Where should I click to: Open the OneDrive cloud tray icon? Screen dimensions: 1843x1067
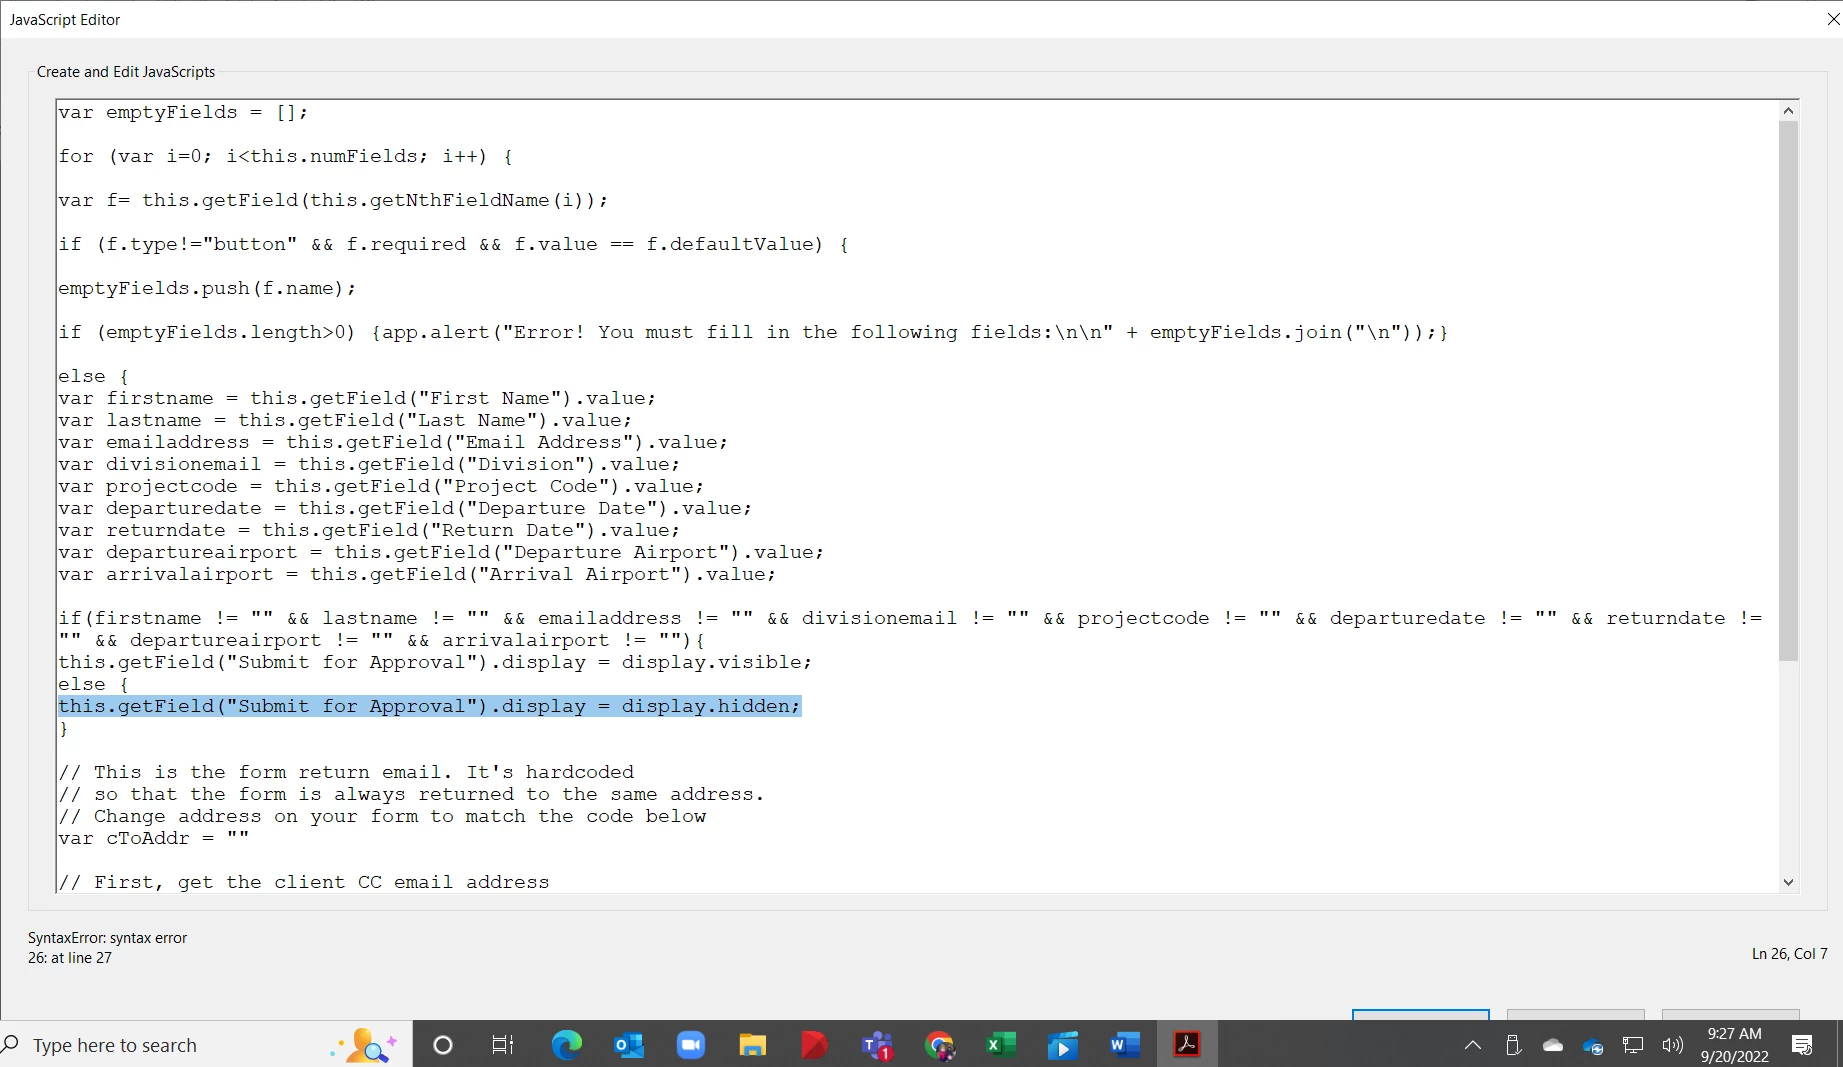tap(1553, 1045)
